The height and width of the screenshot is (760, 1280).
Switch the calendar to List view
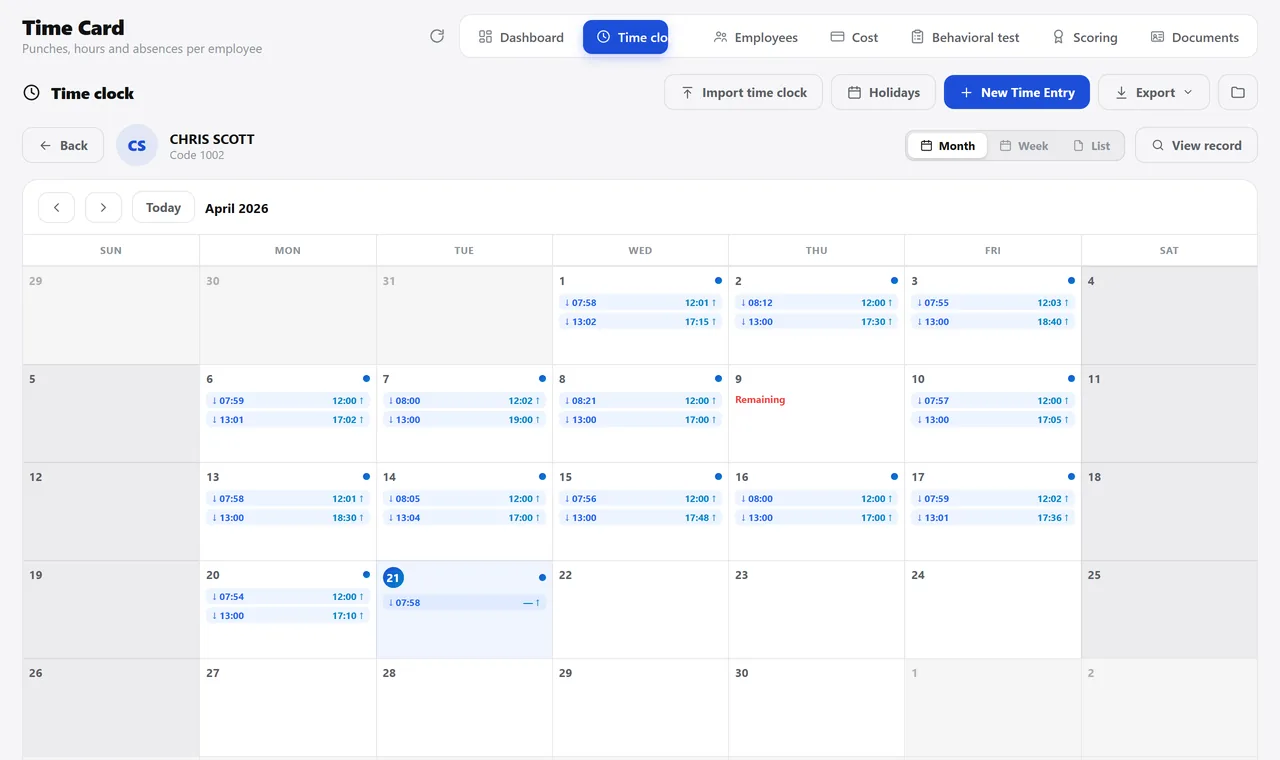(x=1092, y=145)
